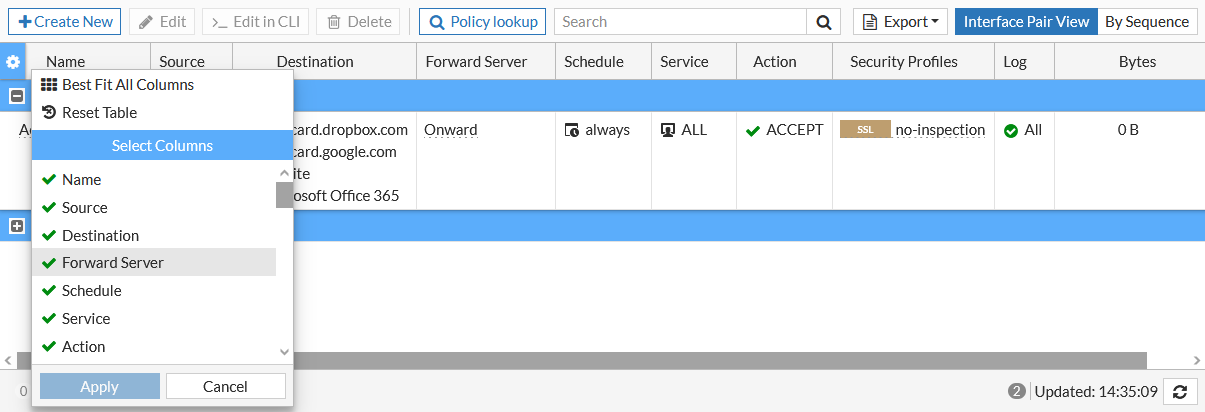
Task: Click the column settings gear icon
Action: click(x=13, y=62)
